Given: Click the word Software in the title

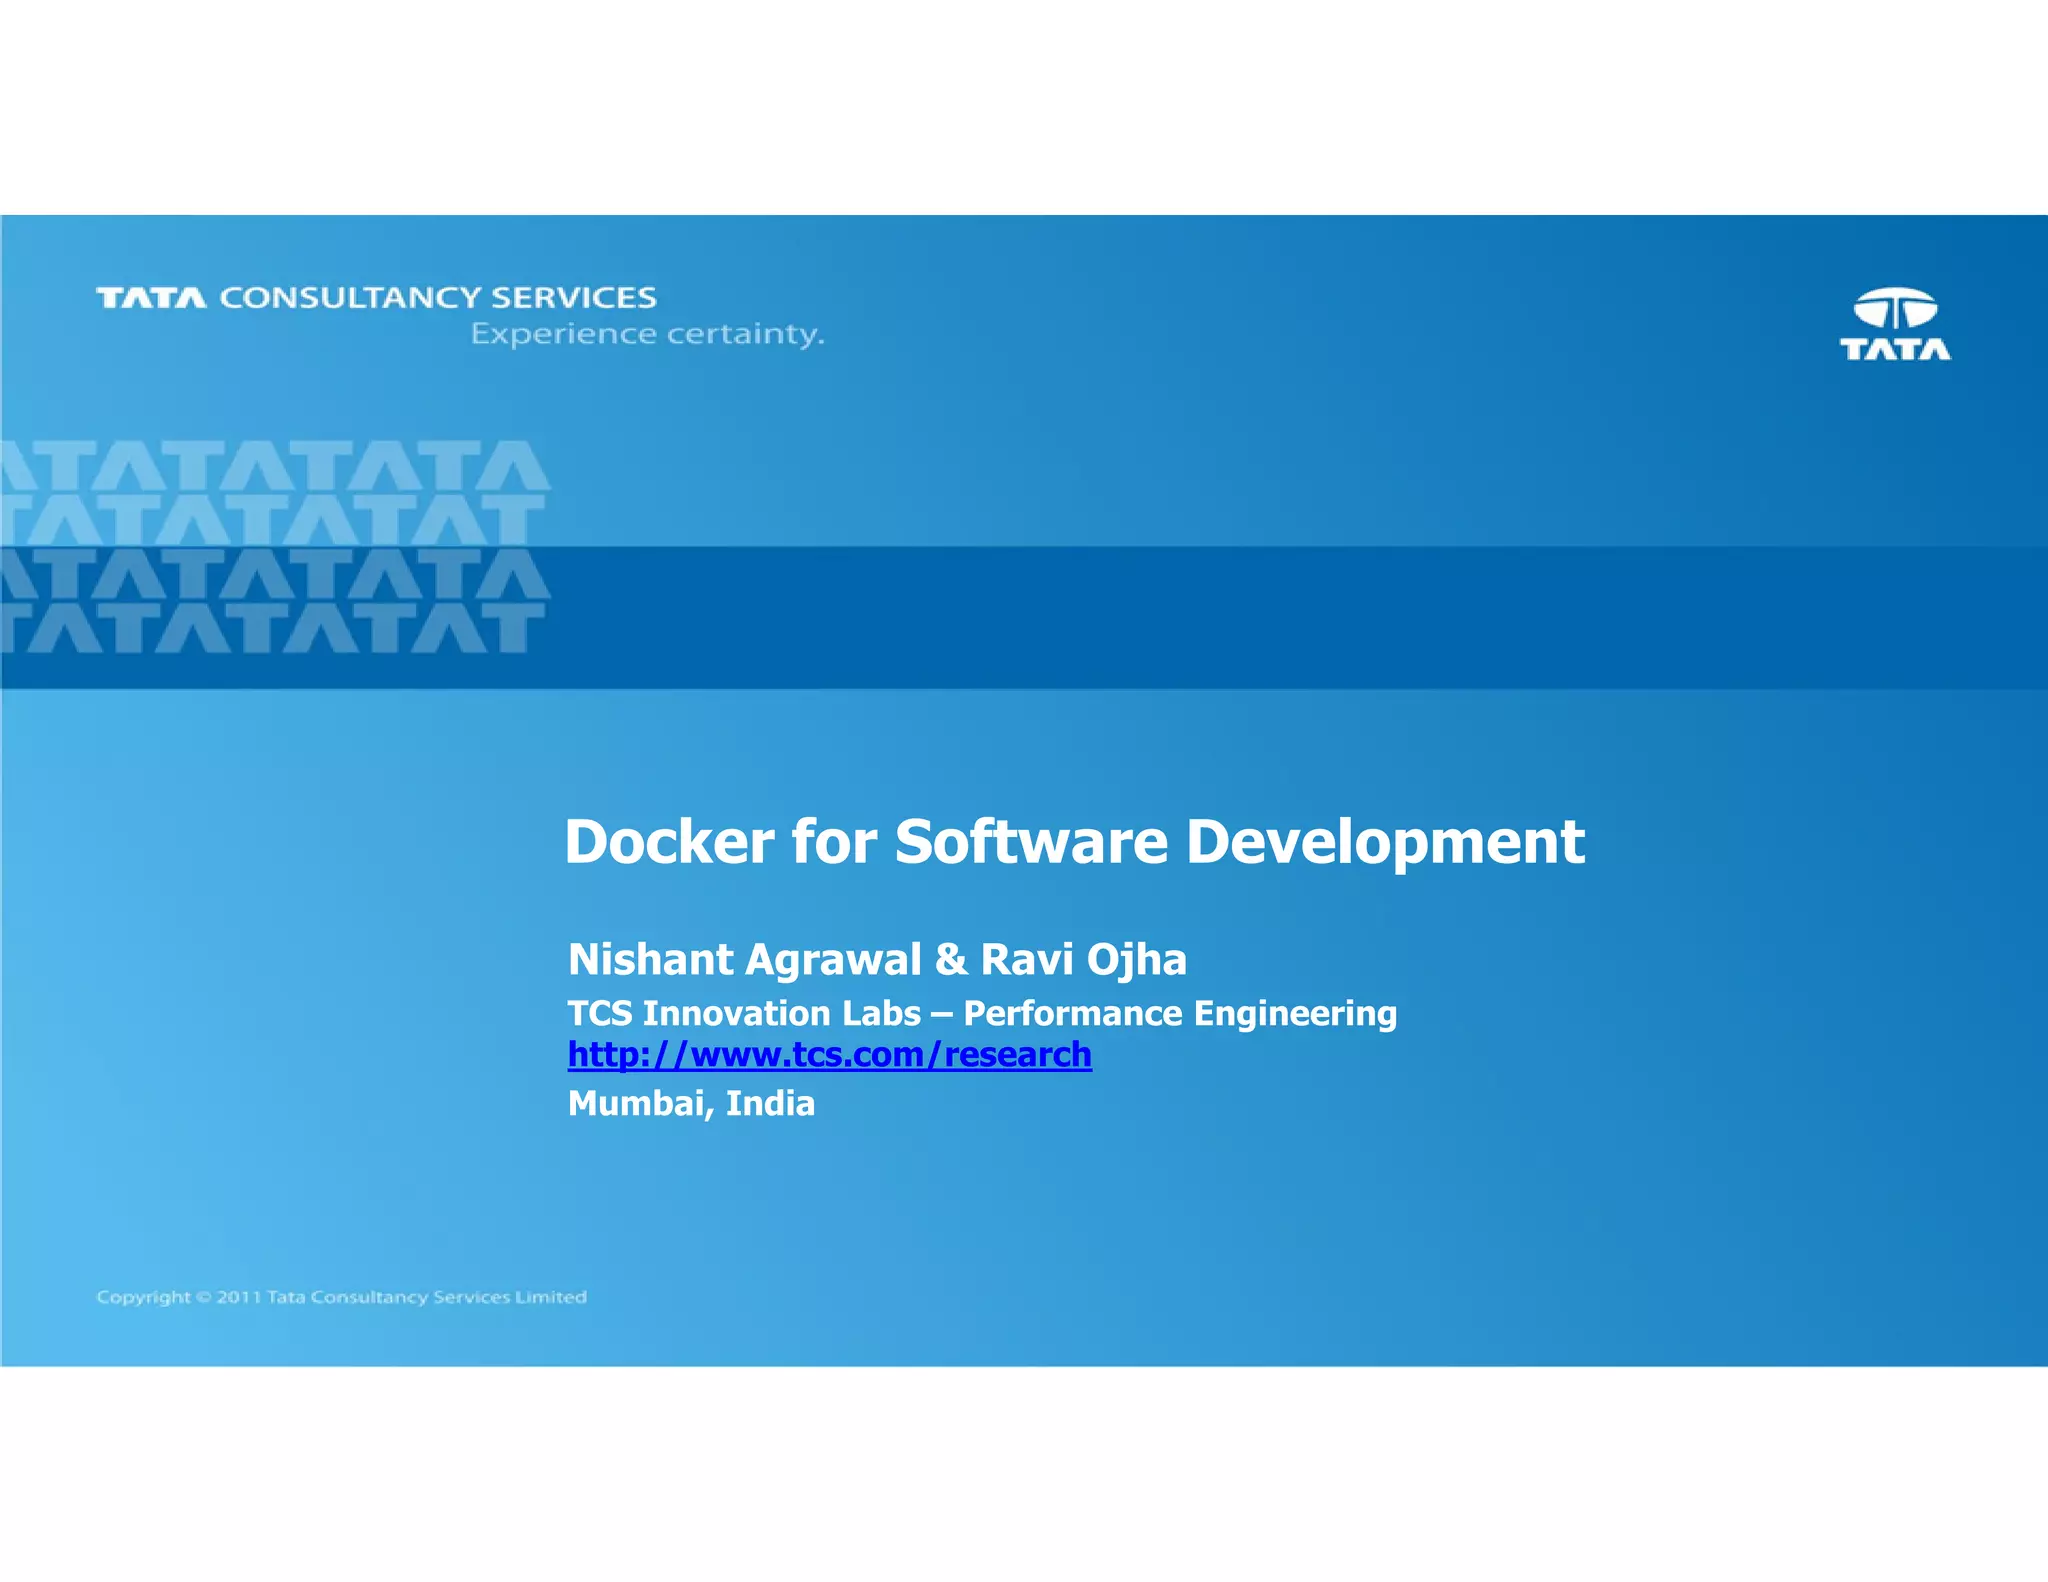Looking at the screenshot, I should [1030, 842].
